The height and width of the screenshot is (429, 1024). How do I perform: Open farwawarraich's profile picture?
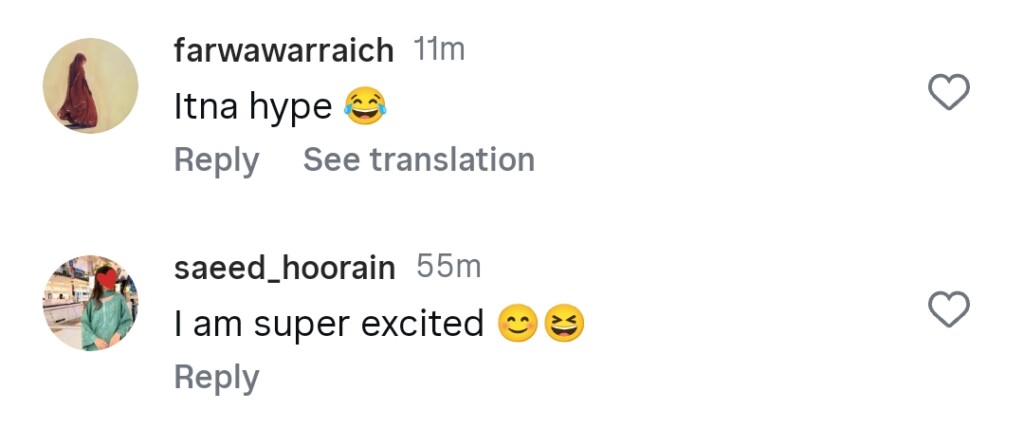[90, 86]
